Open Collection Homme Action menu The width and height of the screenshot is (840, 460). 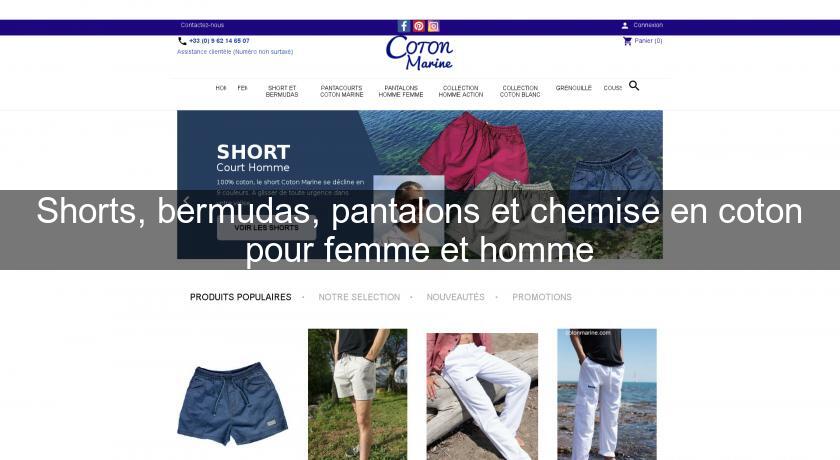click(x=461, y=91)
